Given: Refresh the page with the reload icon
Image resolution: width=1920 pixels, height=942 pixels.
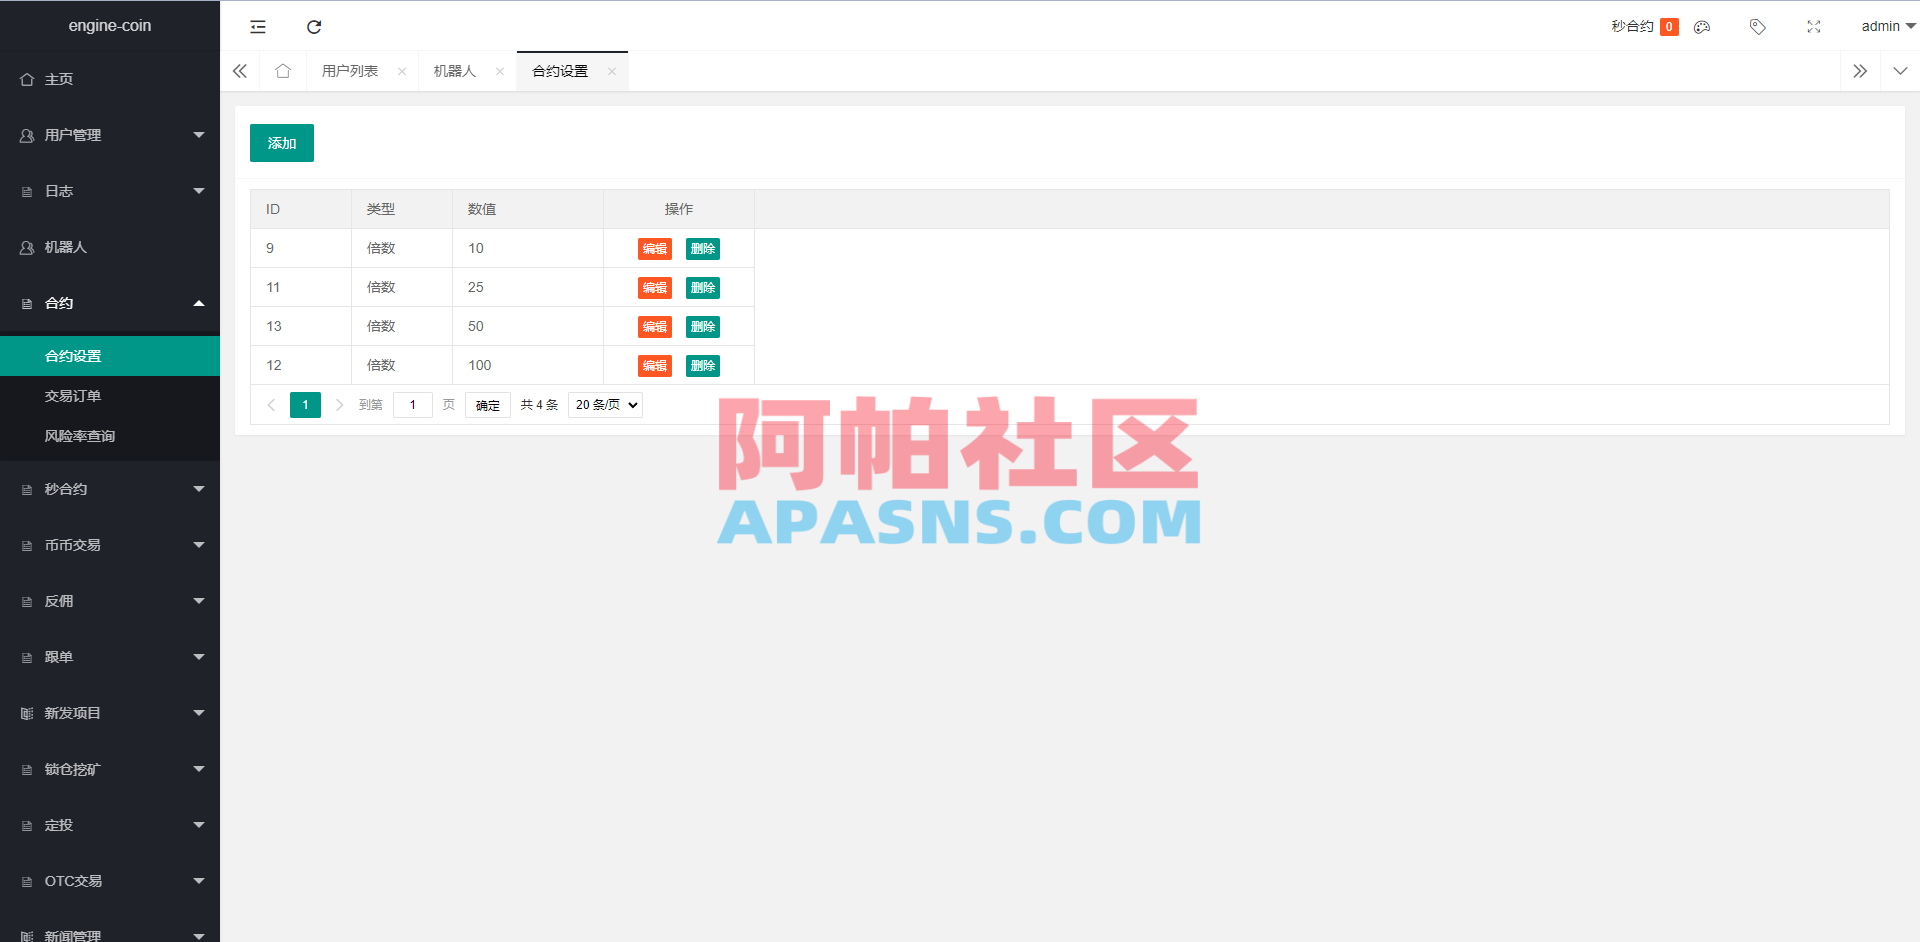Looking at the screenshot, I should coord(314,27).
